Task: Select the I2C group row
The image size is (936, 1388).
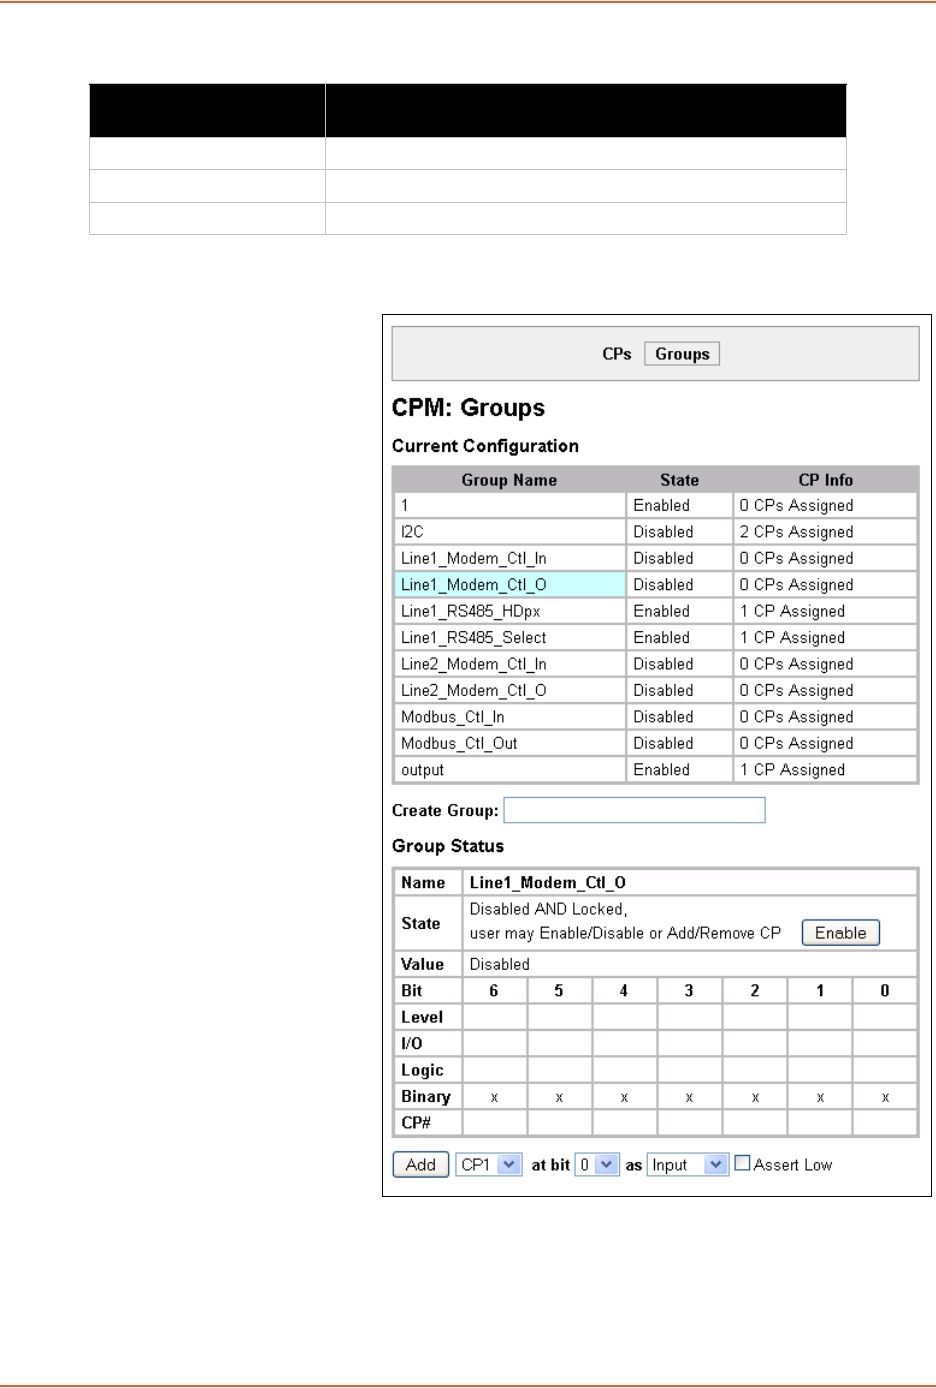Action: pyautogui.click(x=412, y=532)
